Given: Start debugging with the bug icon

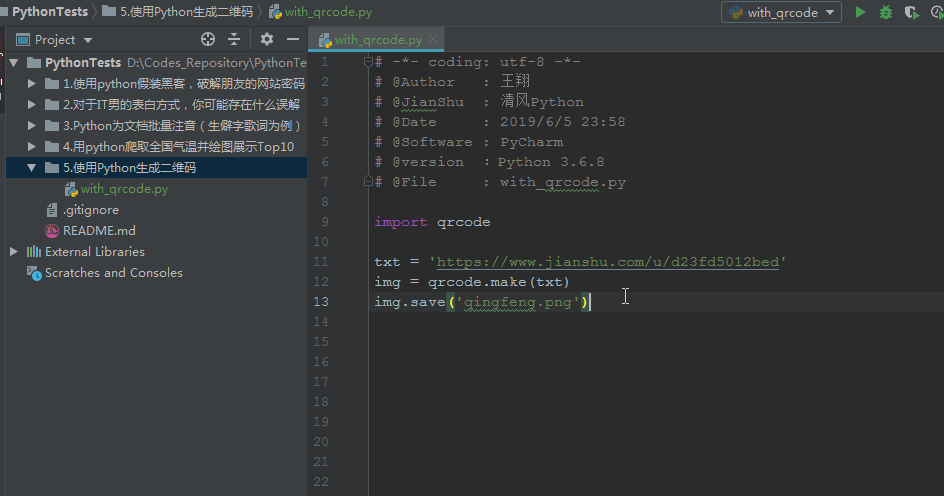Looking at the screenshot, I should [x=886, y=12].
